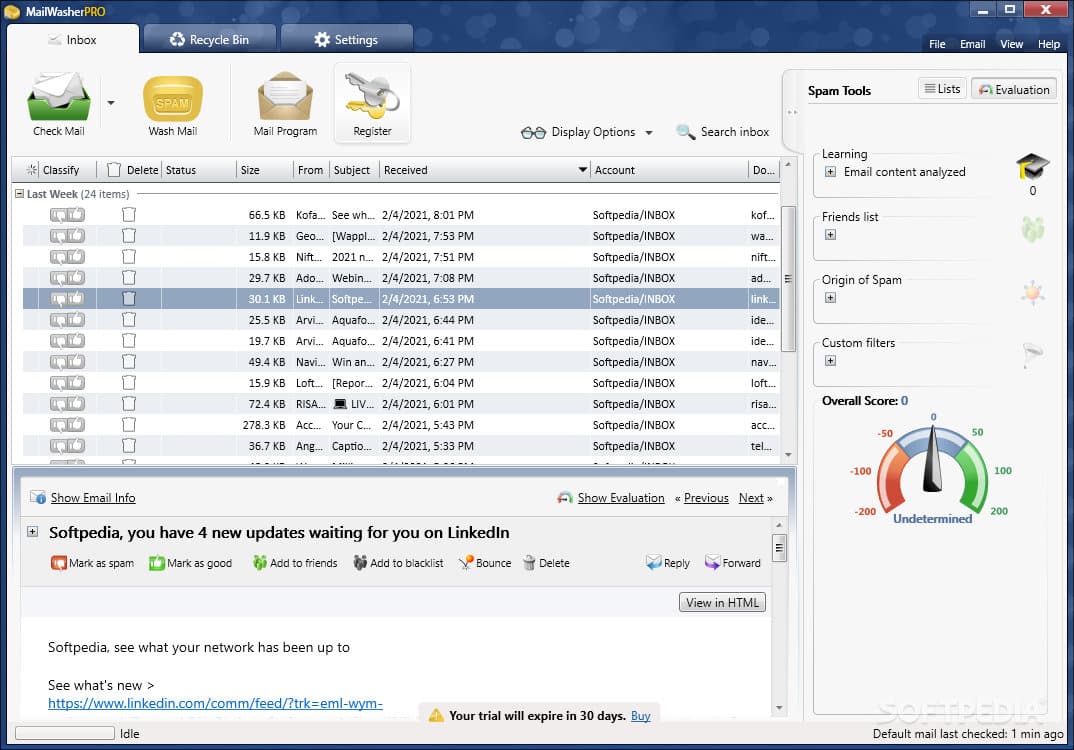Classify the 7:08 PM Ado email thumbs icon
This screenshot has width=1074, height=750.
pos(67,278)
